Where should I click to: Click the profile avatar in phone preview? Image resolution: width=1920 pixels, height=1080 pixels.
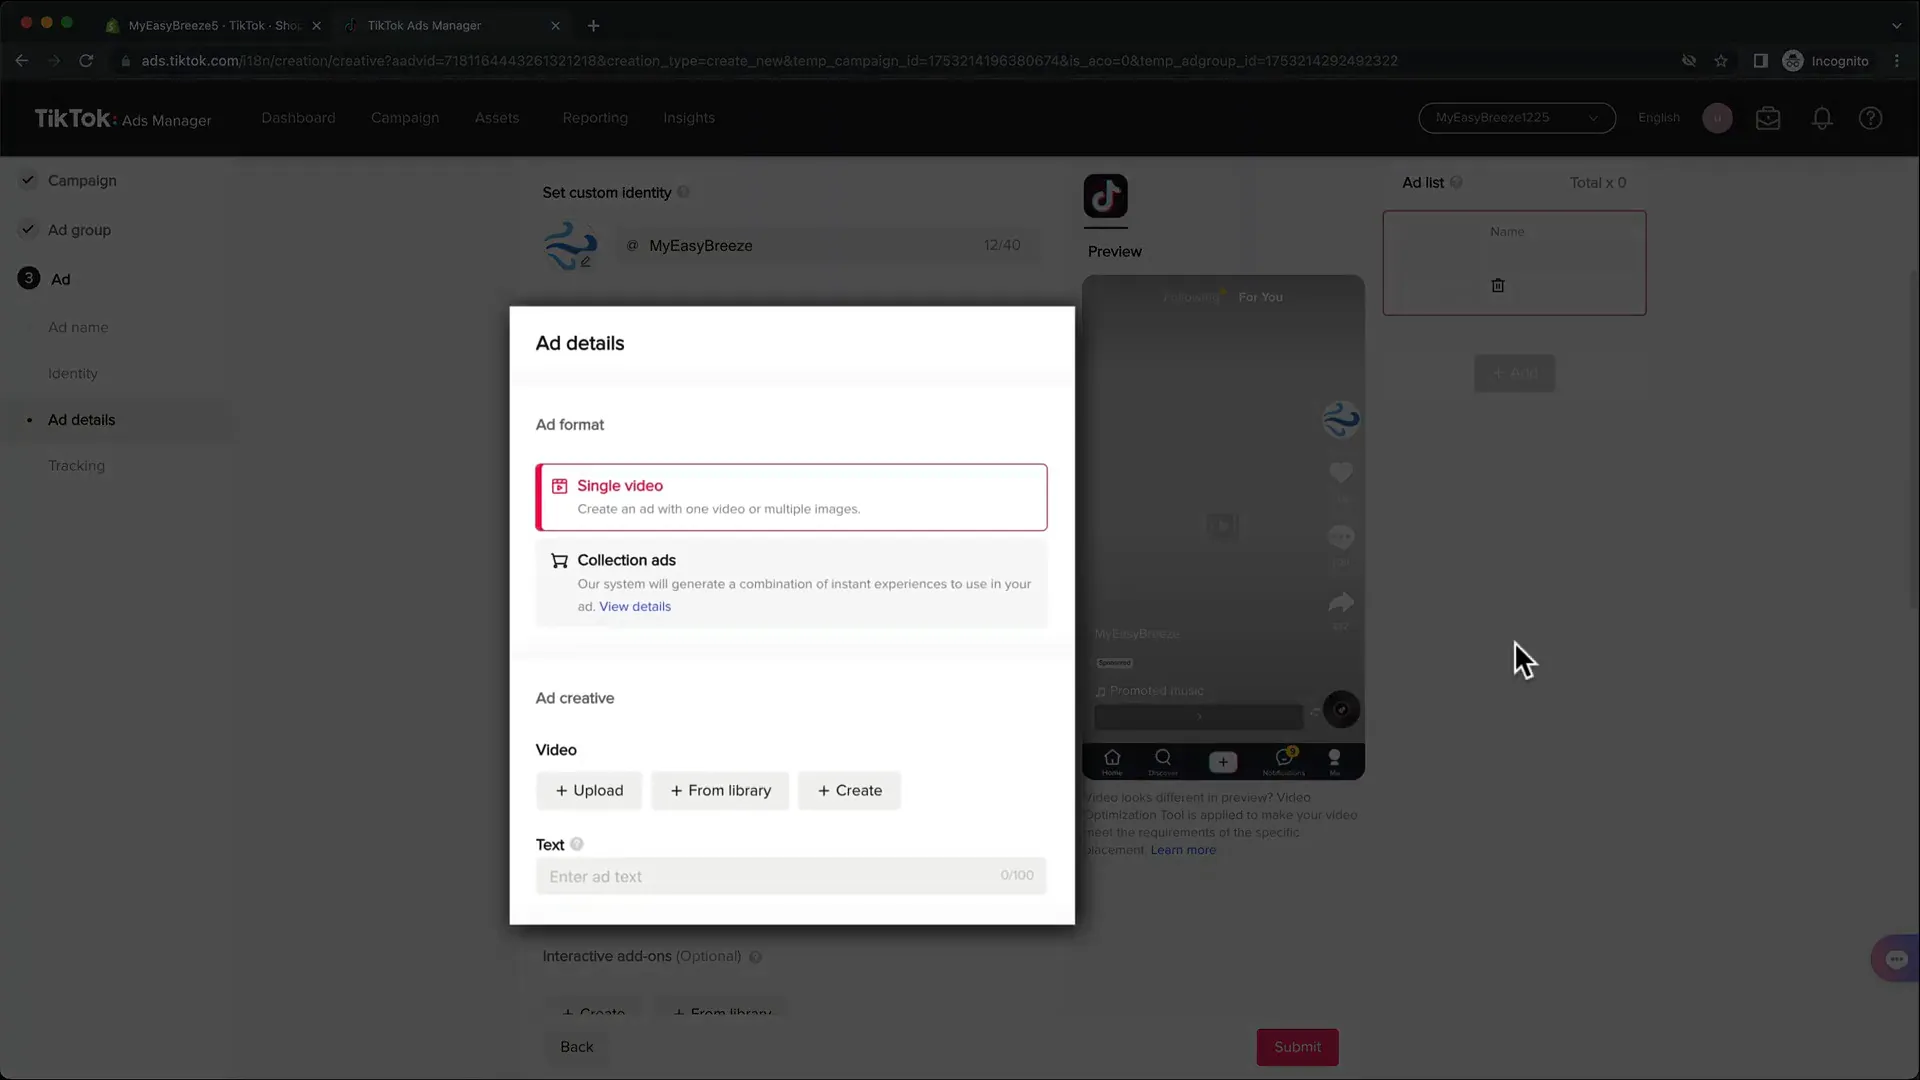coord(1341,419)
